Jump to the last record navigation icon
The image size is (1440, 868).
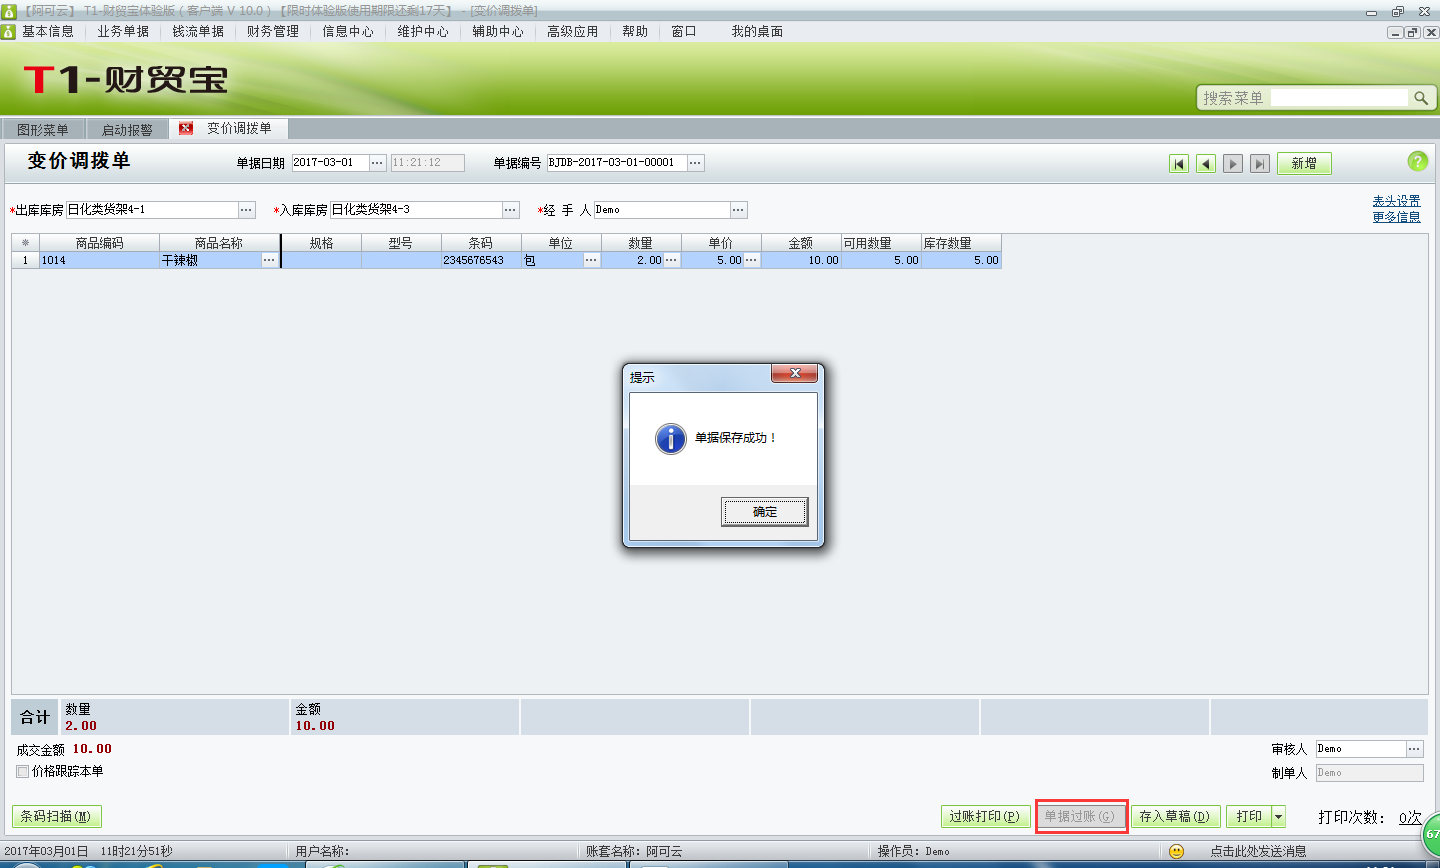(x=1259, y=162)
